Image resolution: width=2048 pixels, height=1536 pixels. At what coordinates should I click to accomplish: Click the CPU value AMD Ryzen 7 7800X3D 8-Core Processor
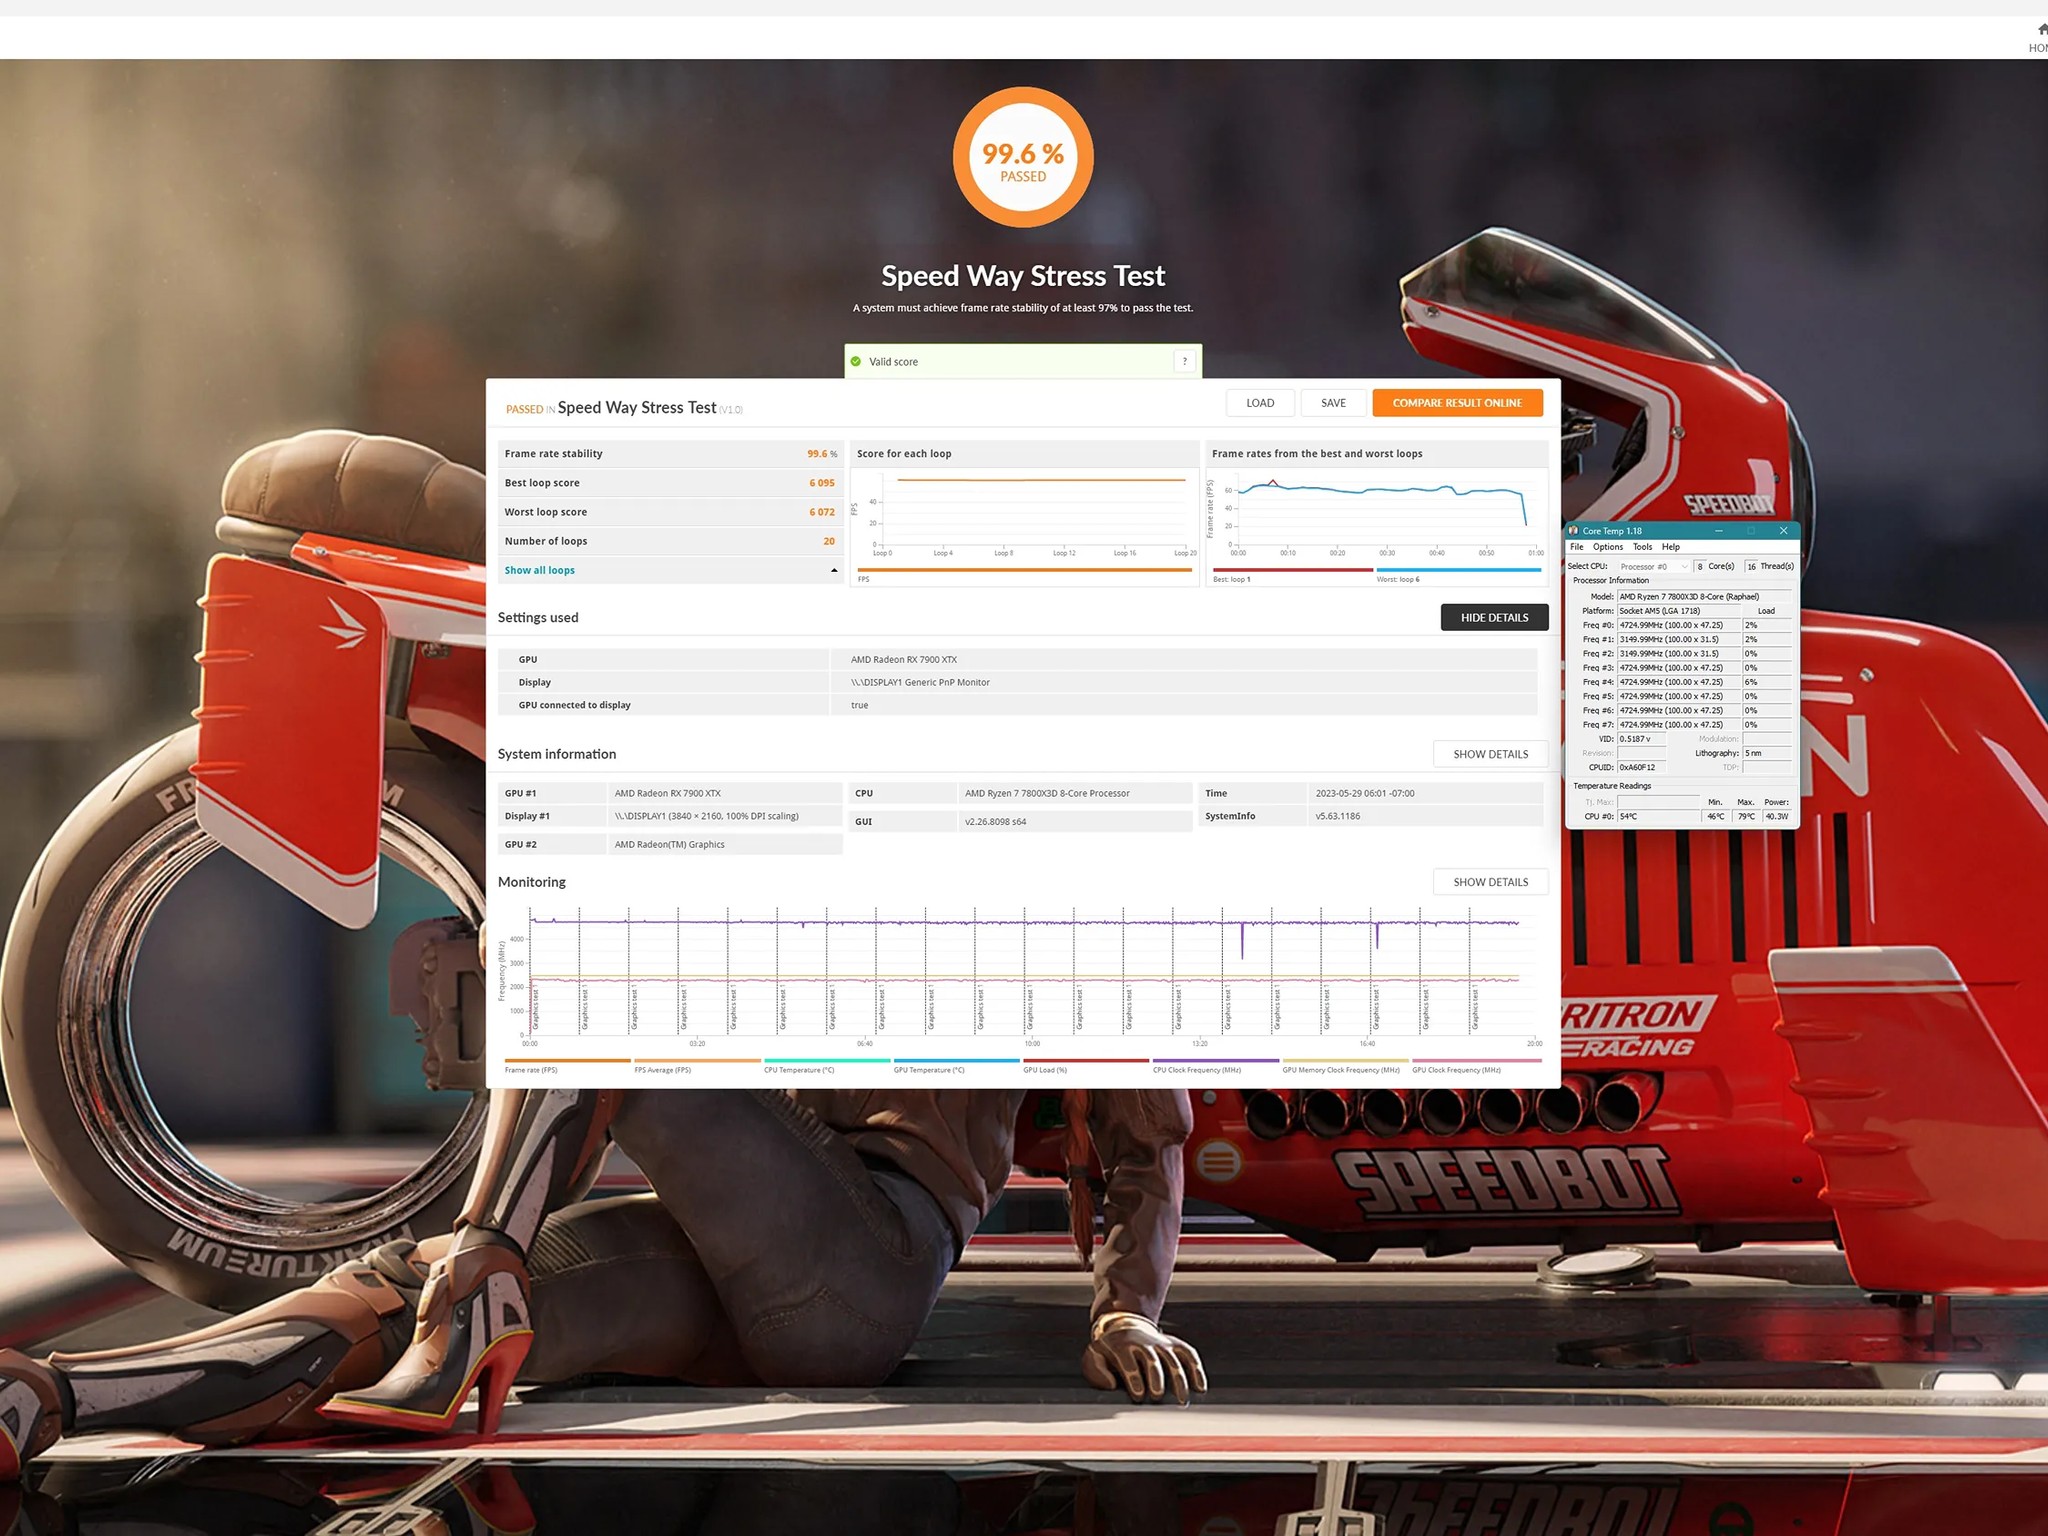tap(1047, 794)
